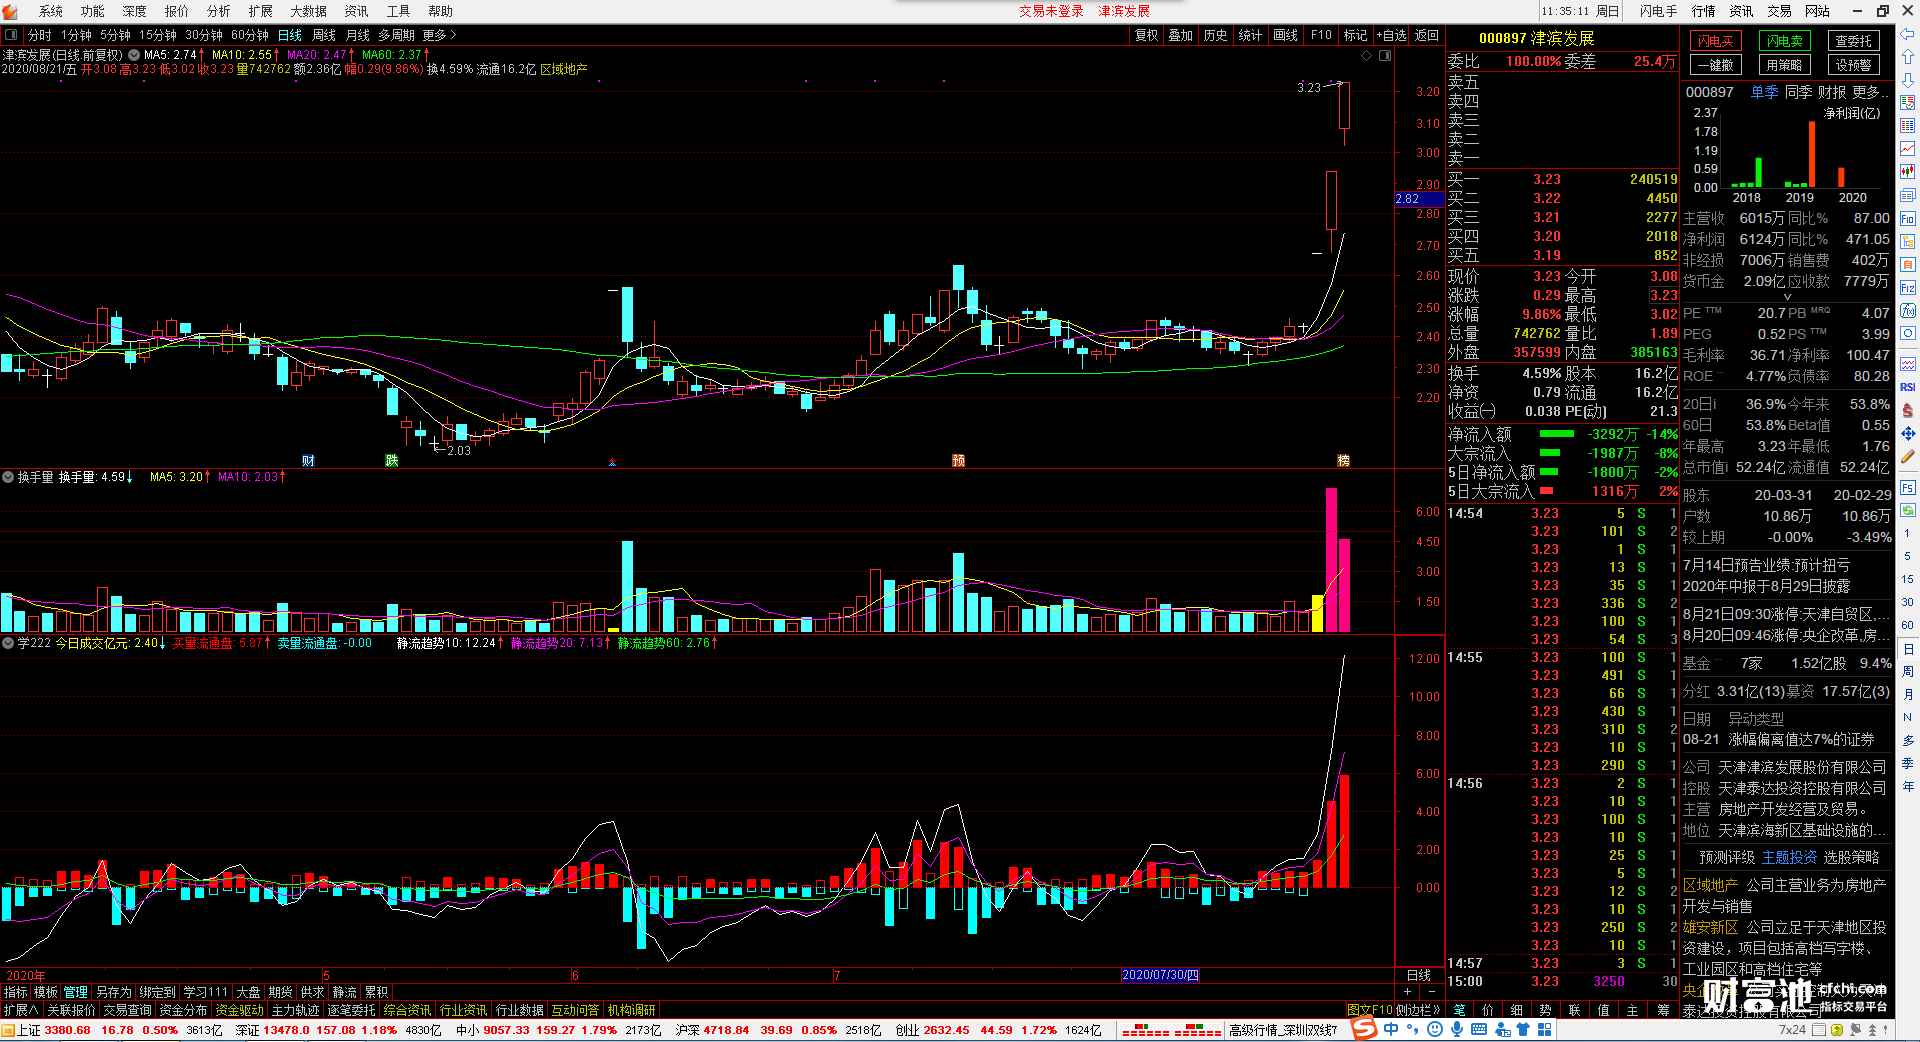
Task: Expand the chevron below 货币金 row
Action: 1788,297
